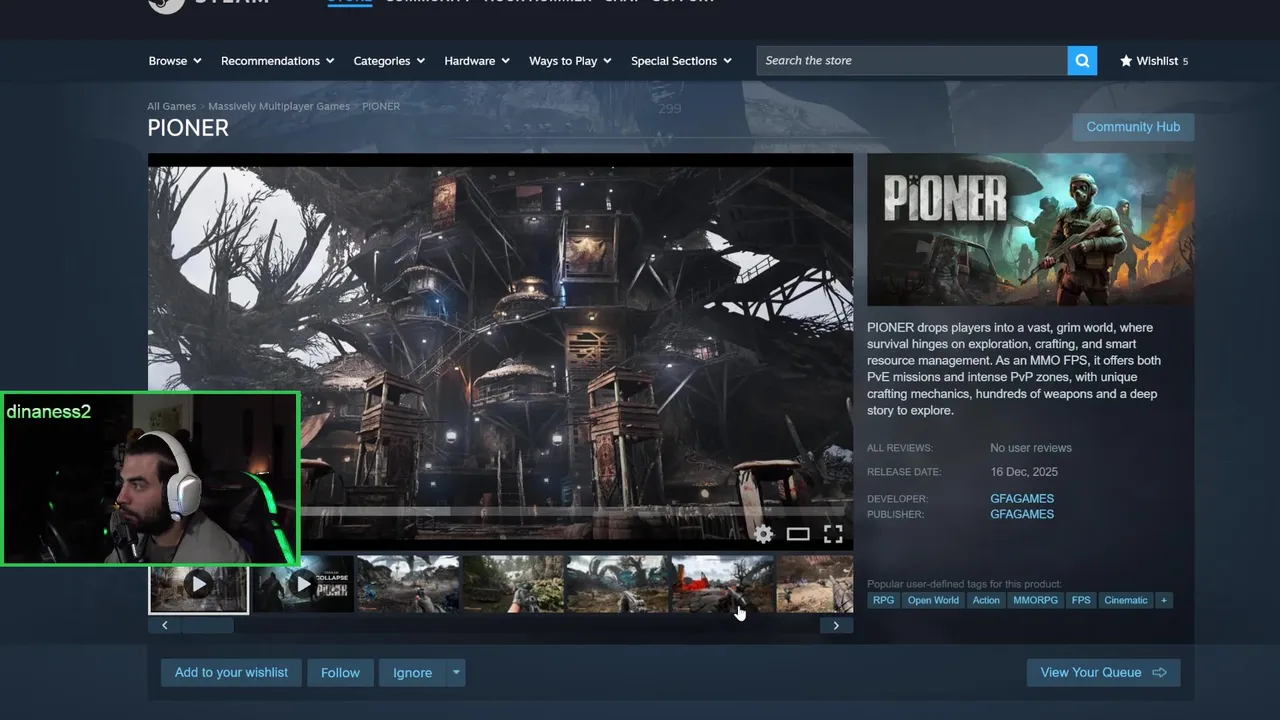
Task: Toggle theater mode in video player
Action: (x=798, y=534)
